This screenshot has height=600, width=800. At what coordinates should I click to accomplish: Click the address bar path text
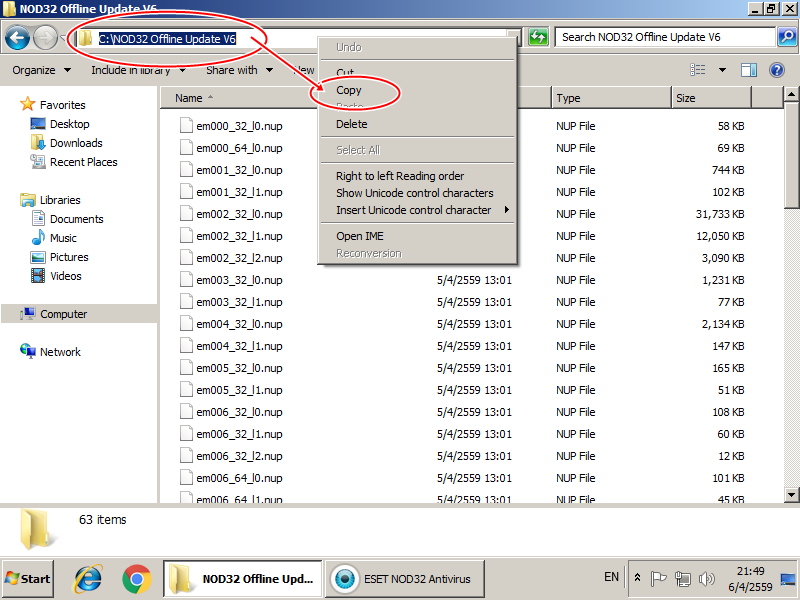point(167,39)
